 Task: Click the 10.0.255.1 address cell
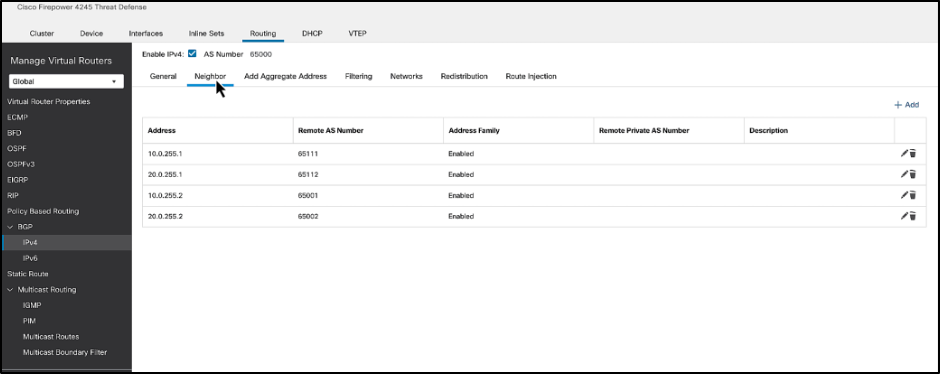(x=165, y=153)
